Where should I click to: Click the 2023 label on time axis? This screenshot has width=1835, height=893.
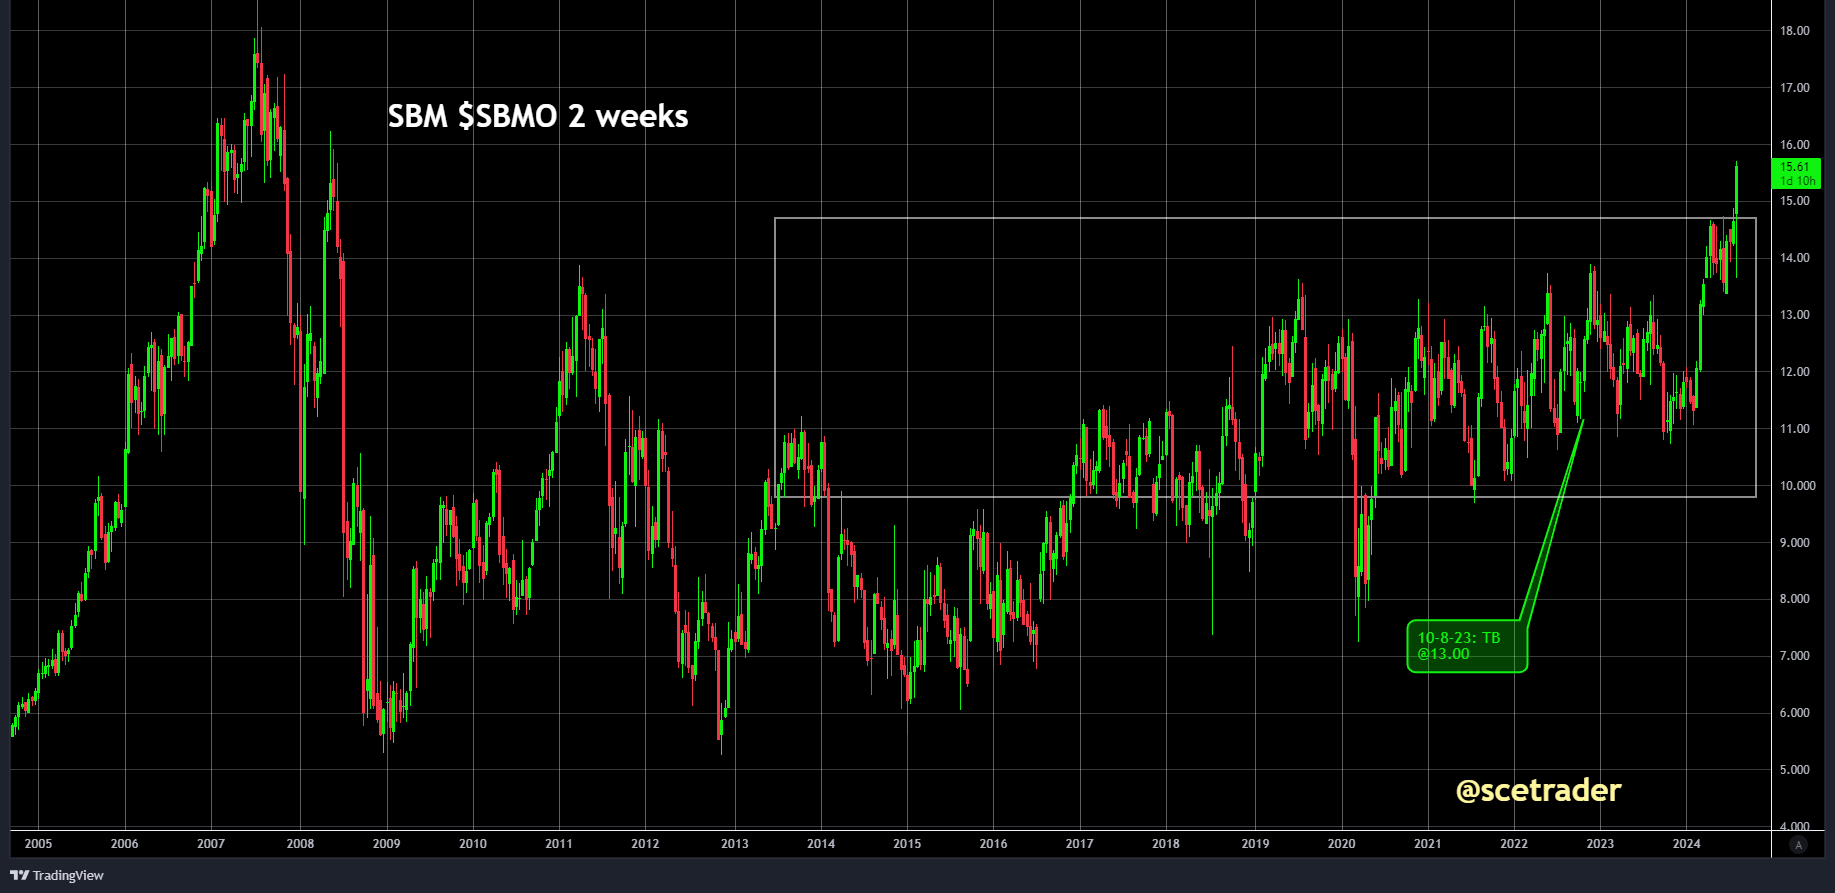1600,844
